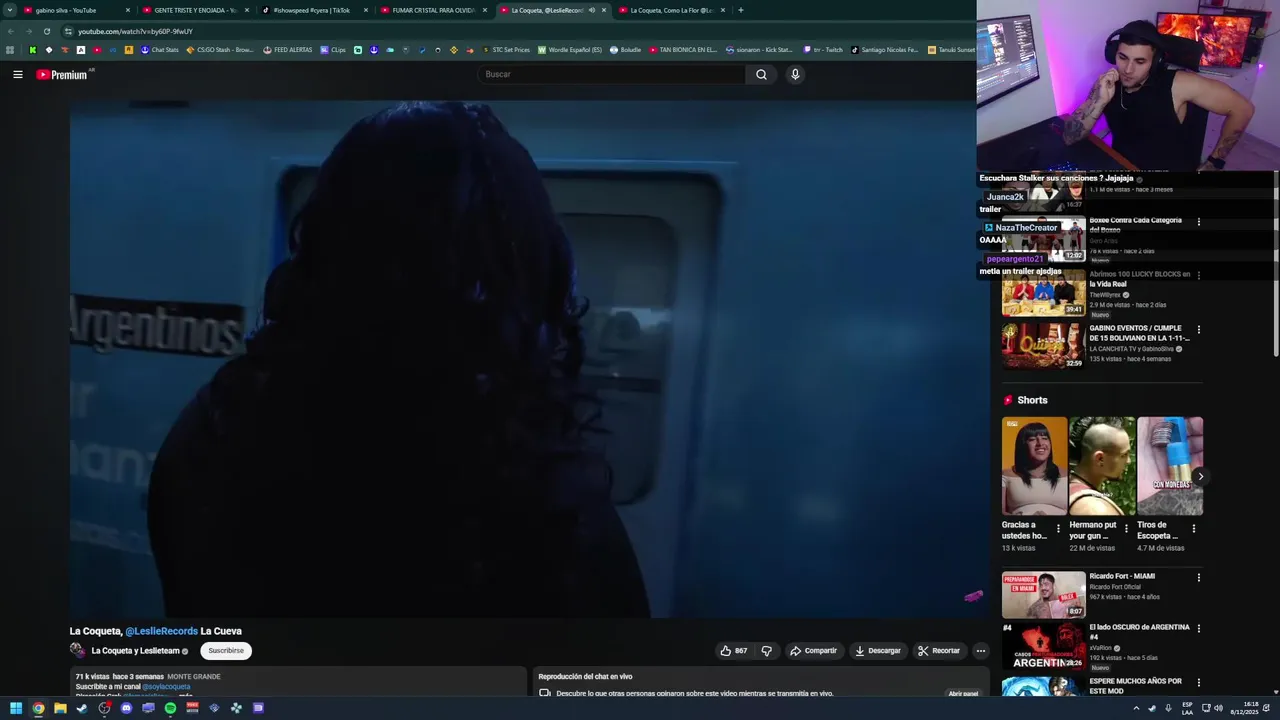
Task: Open File Explorer from the taskbar
Action: coord(60,708)
